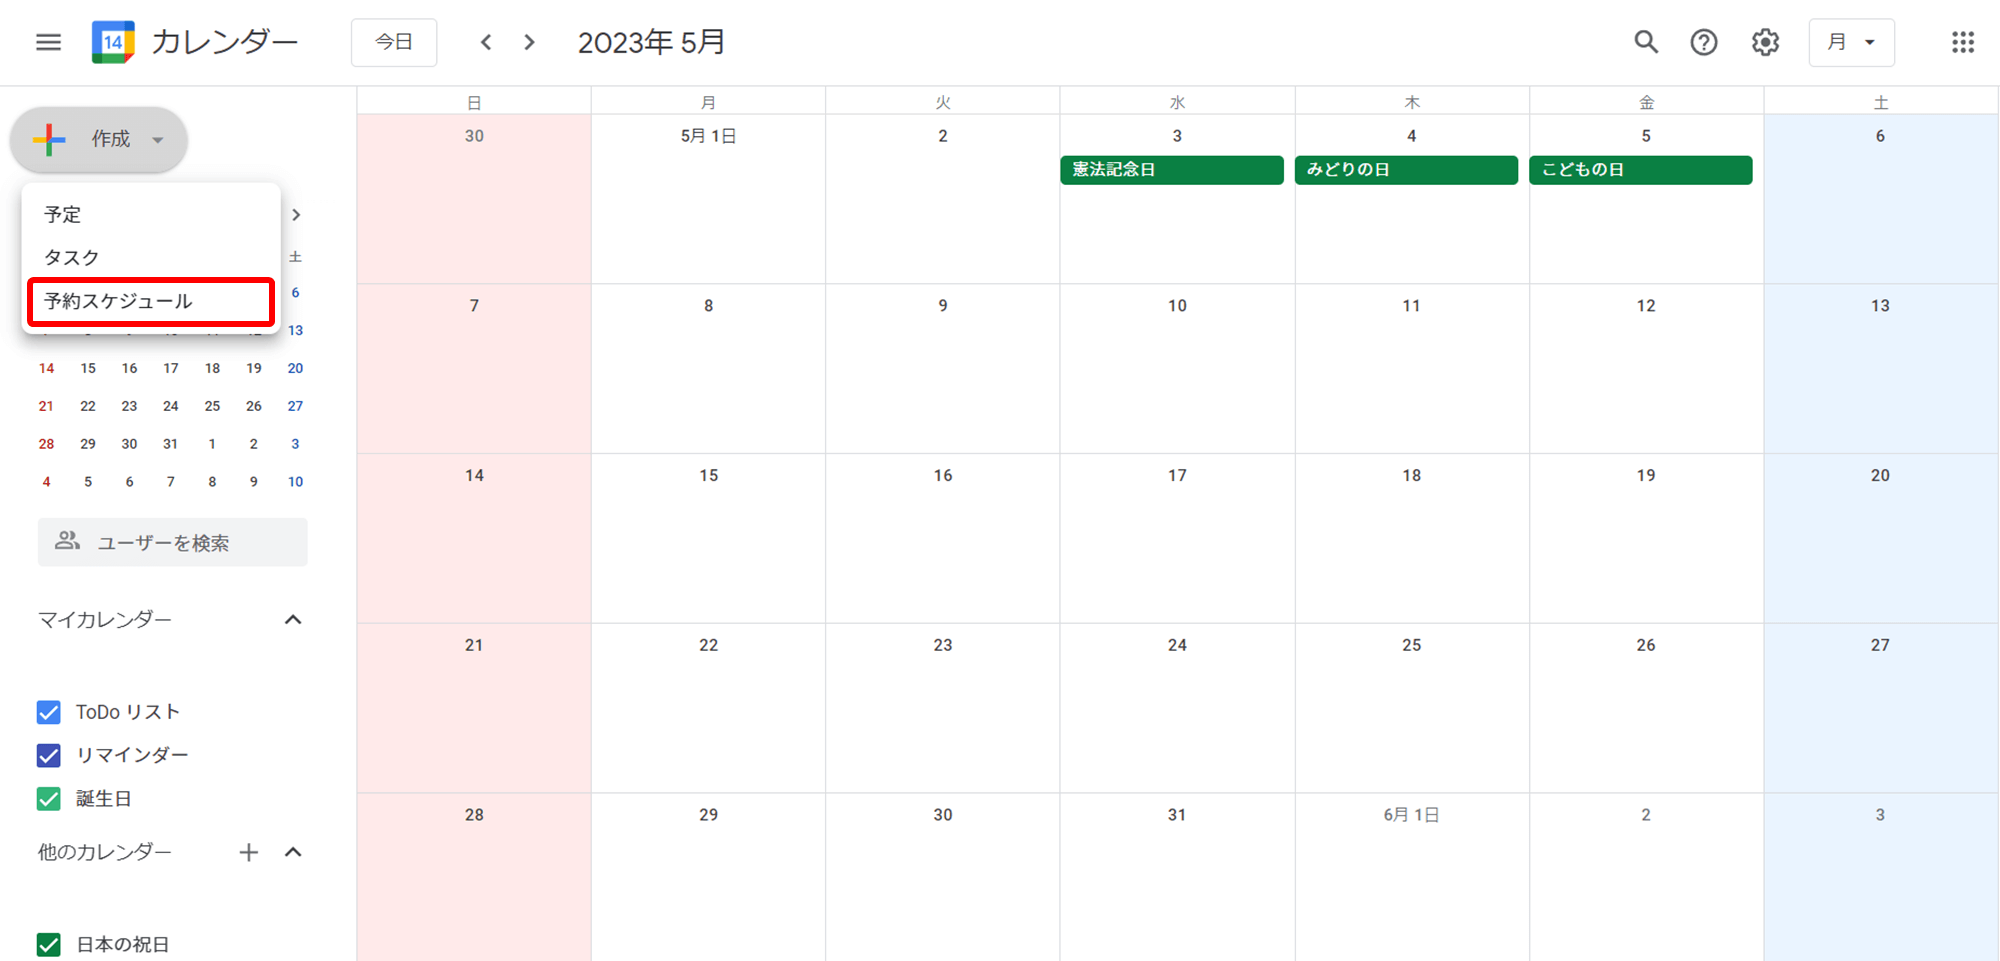Viewport: 2000px width, 961px height.
Task: Click the 2023年 5月 title
Action: click(x=651, y=42)
